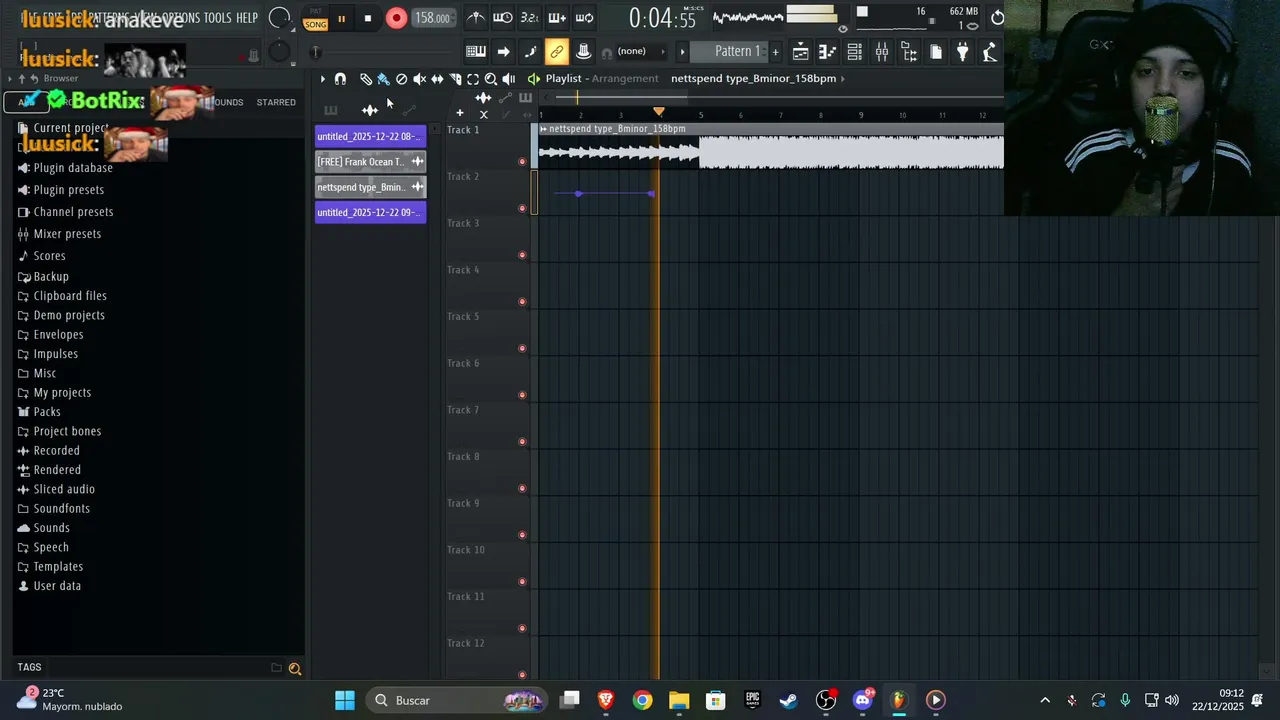Screen dimensions: 1280x720
Task: Switch to the SOUNDS browser tab
Action: coord(226,102)
